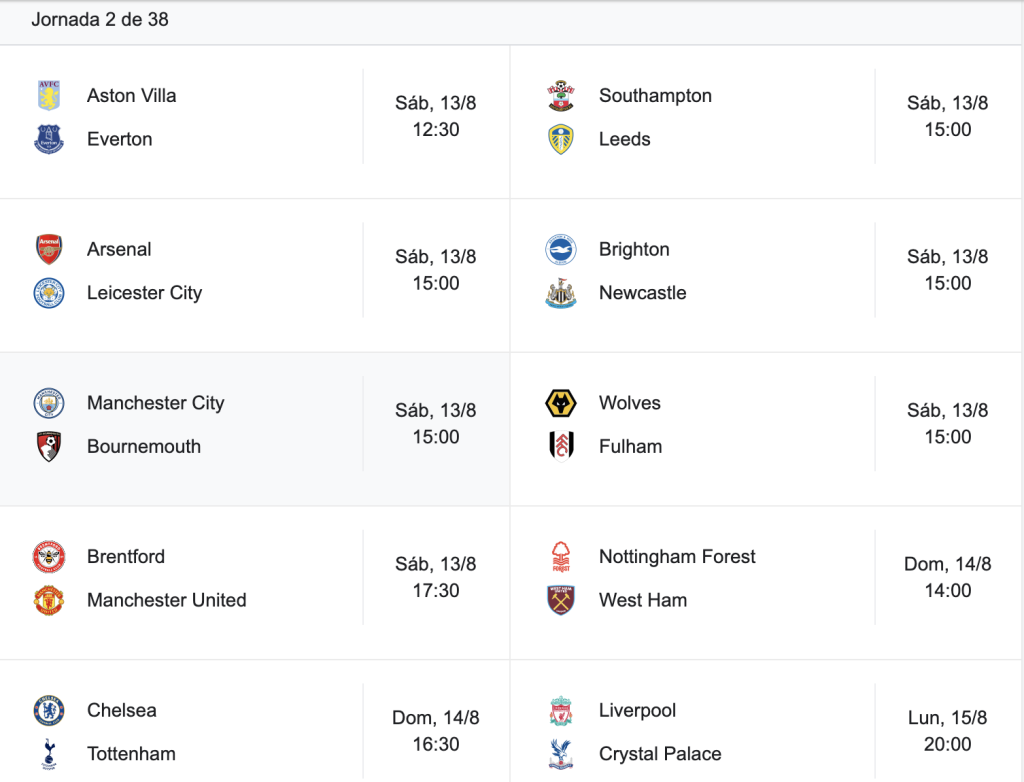Click the Jornada 2 de 38 header
This screenshot has height=782, width=1024.
[x=100, y=20]
